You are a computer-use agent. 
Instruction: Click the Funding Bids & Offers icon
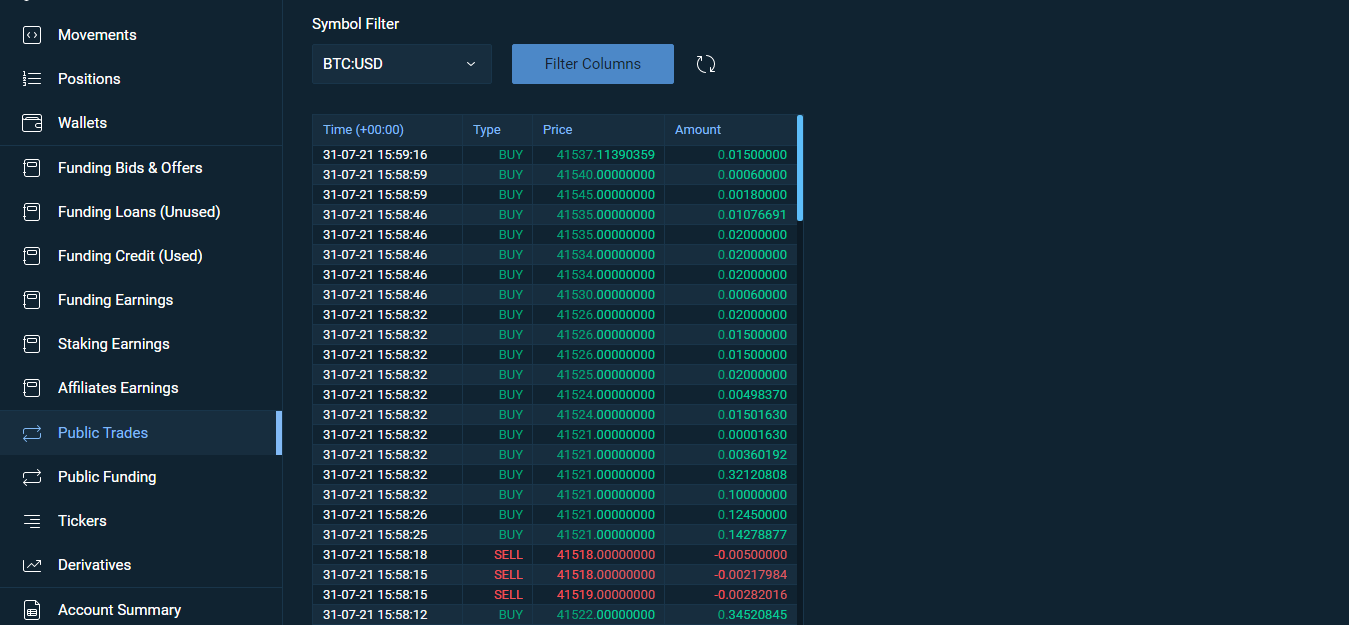[x=32, y=168]
